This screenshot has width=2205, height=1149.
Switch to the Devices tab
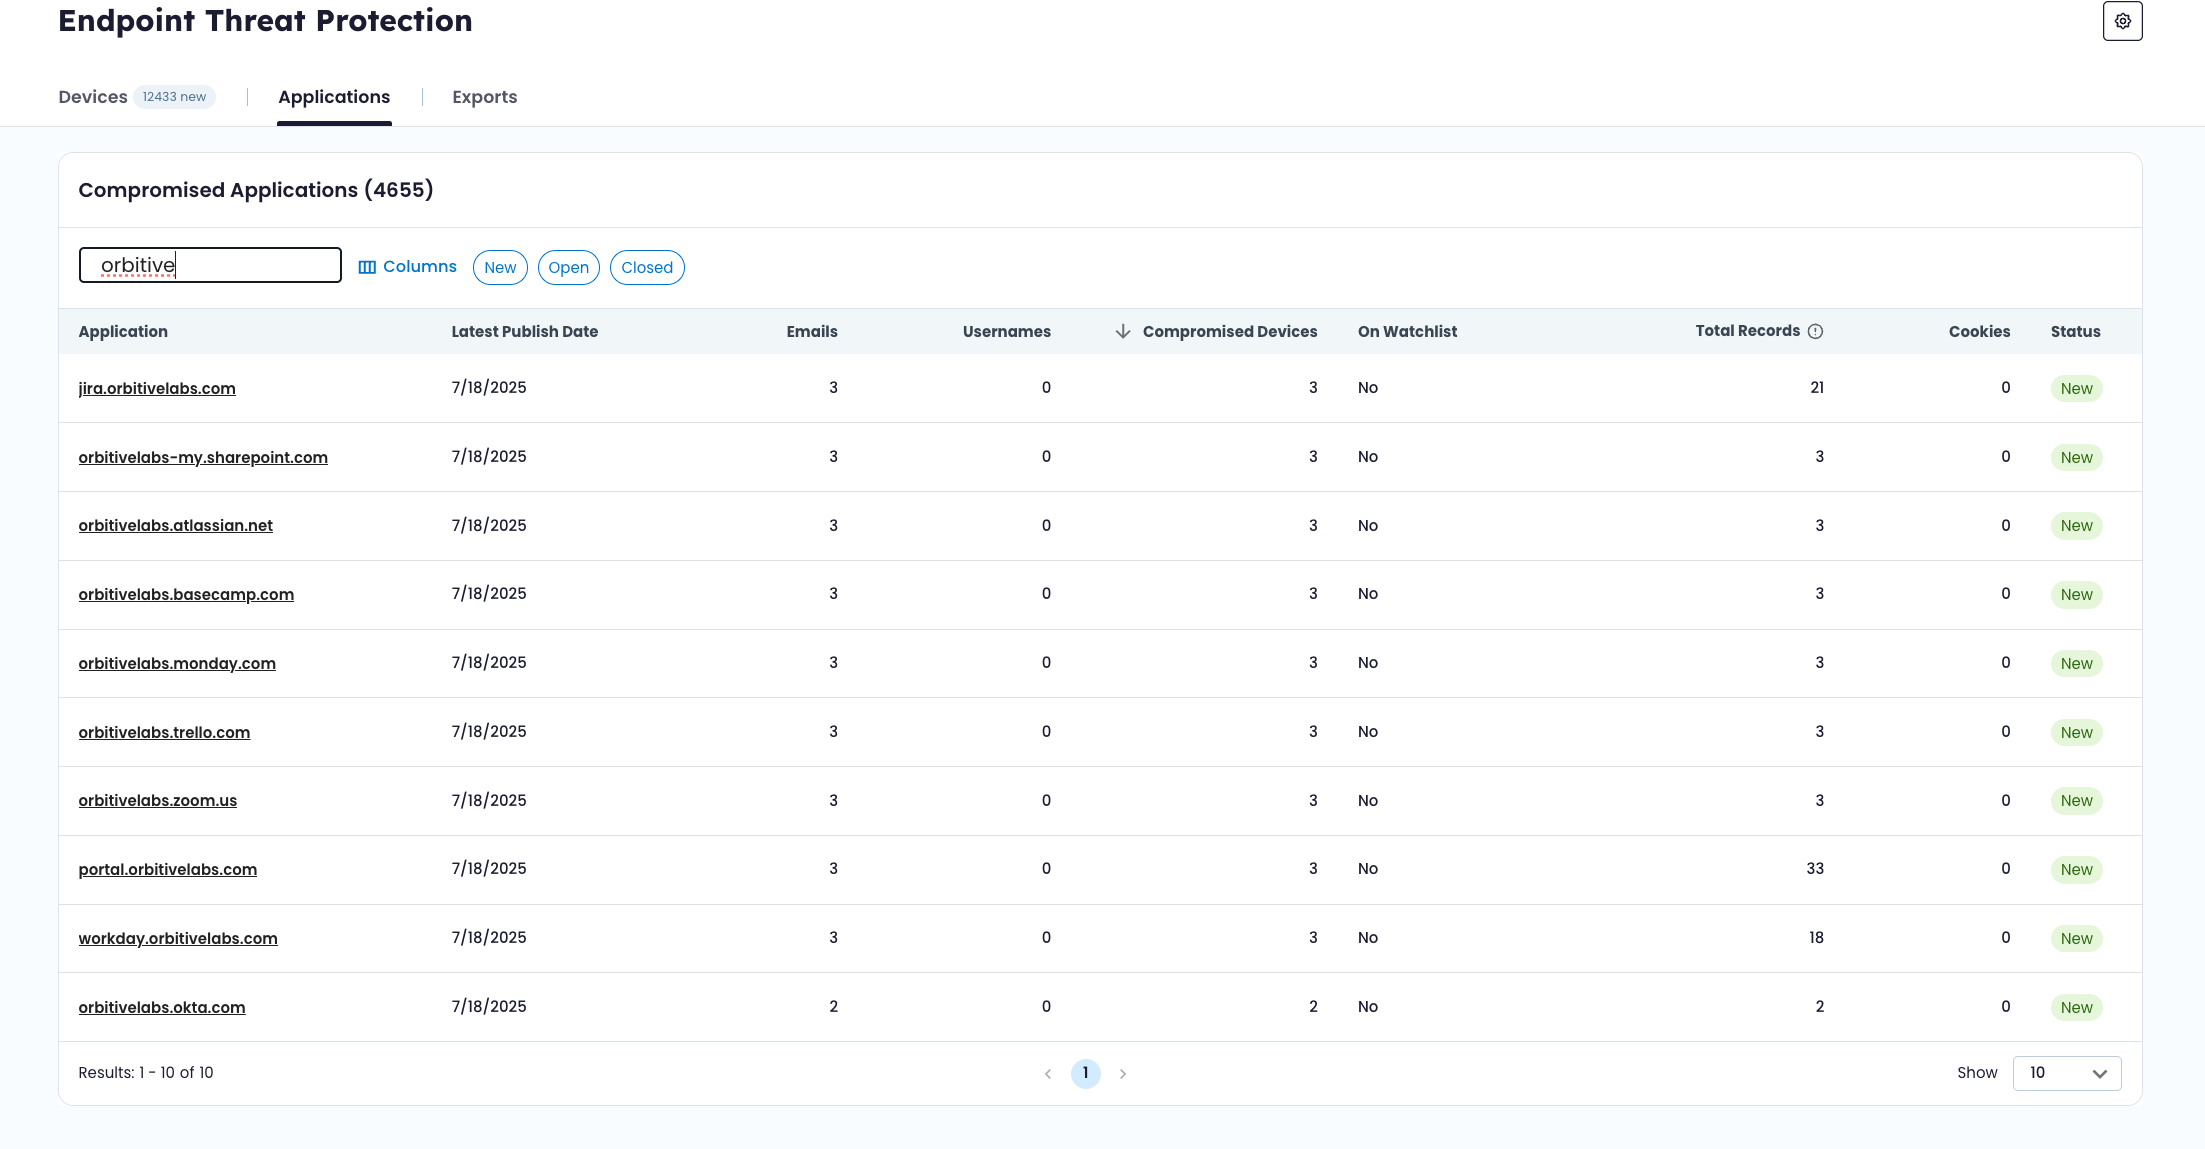pyautogui.click(x=93, y=97)
